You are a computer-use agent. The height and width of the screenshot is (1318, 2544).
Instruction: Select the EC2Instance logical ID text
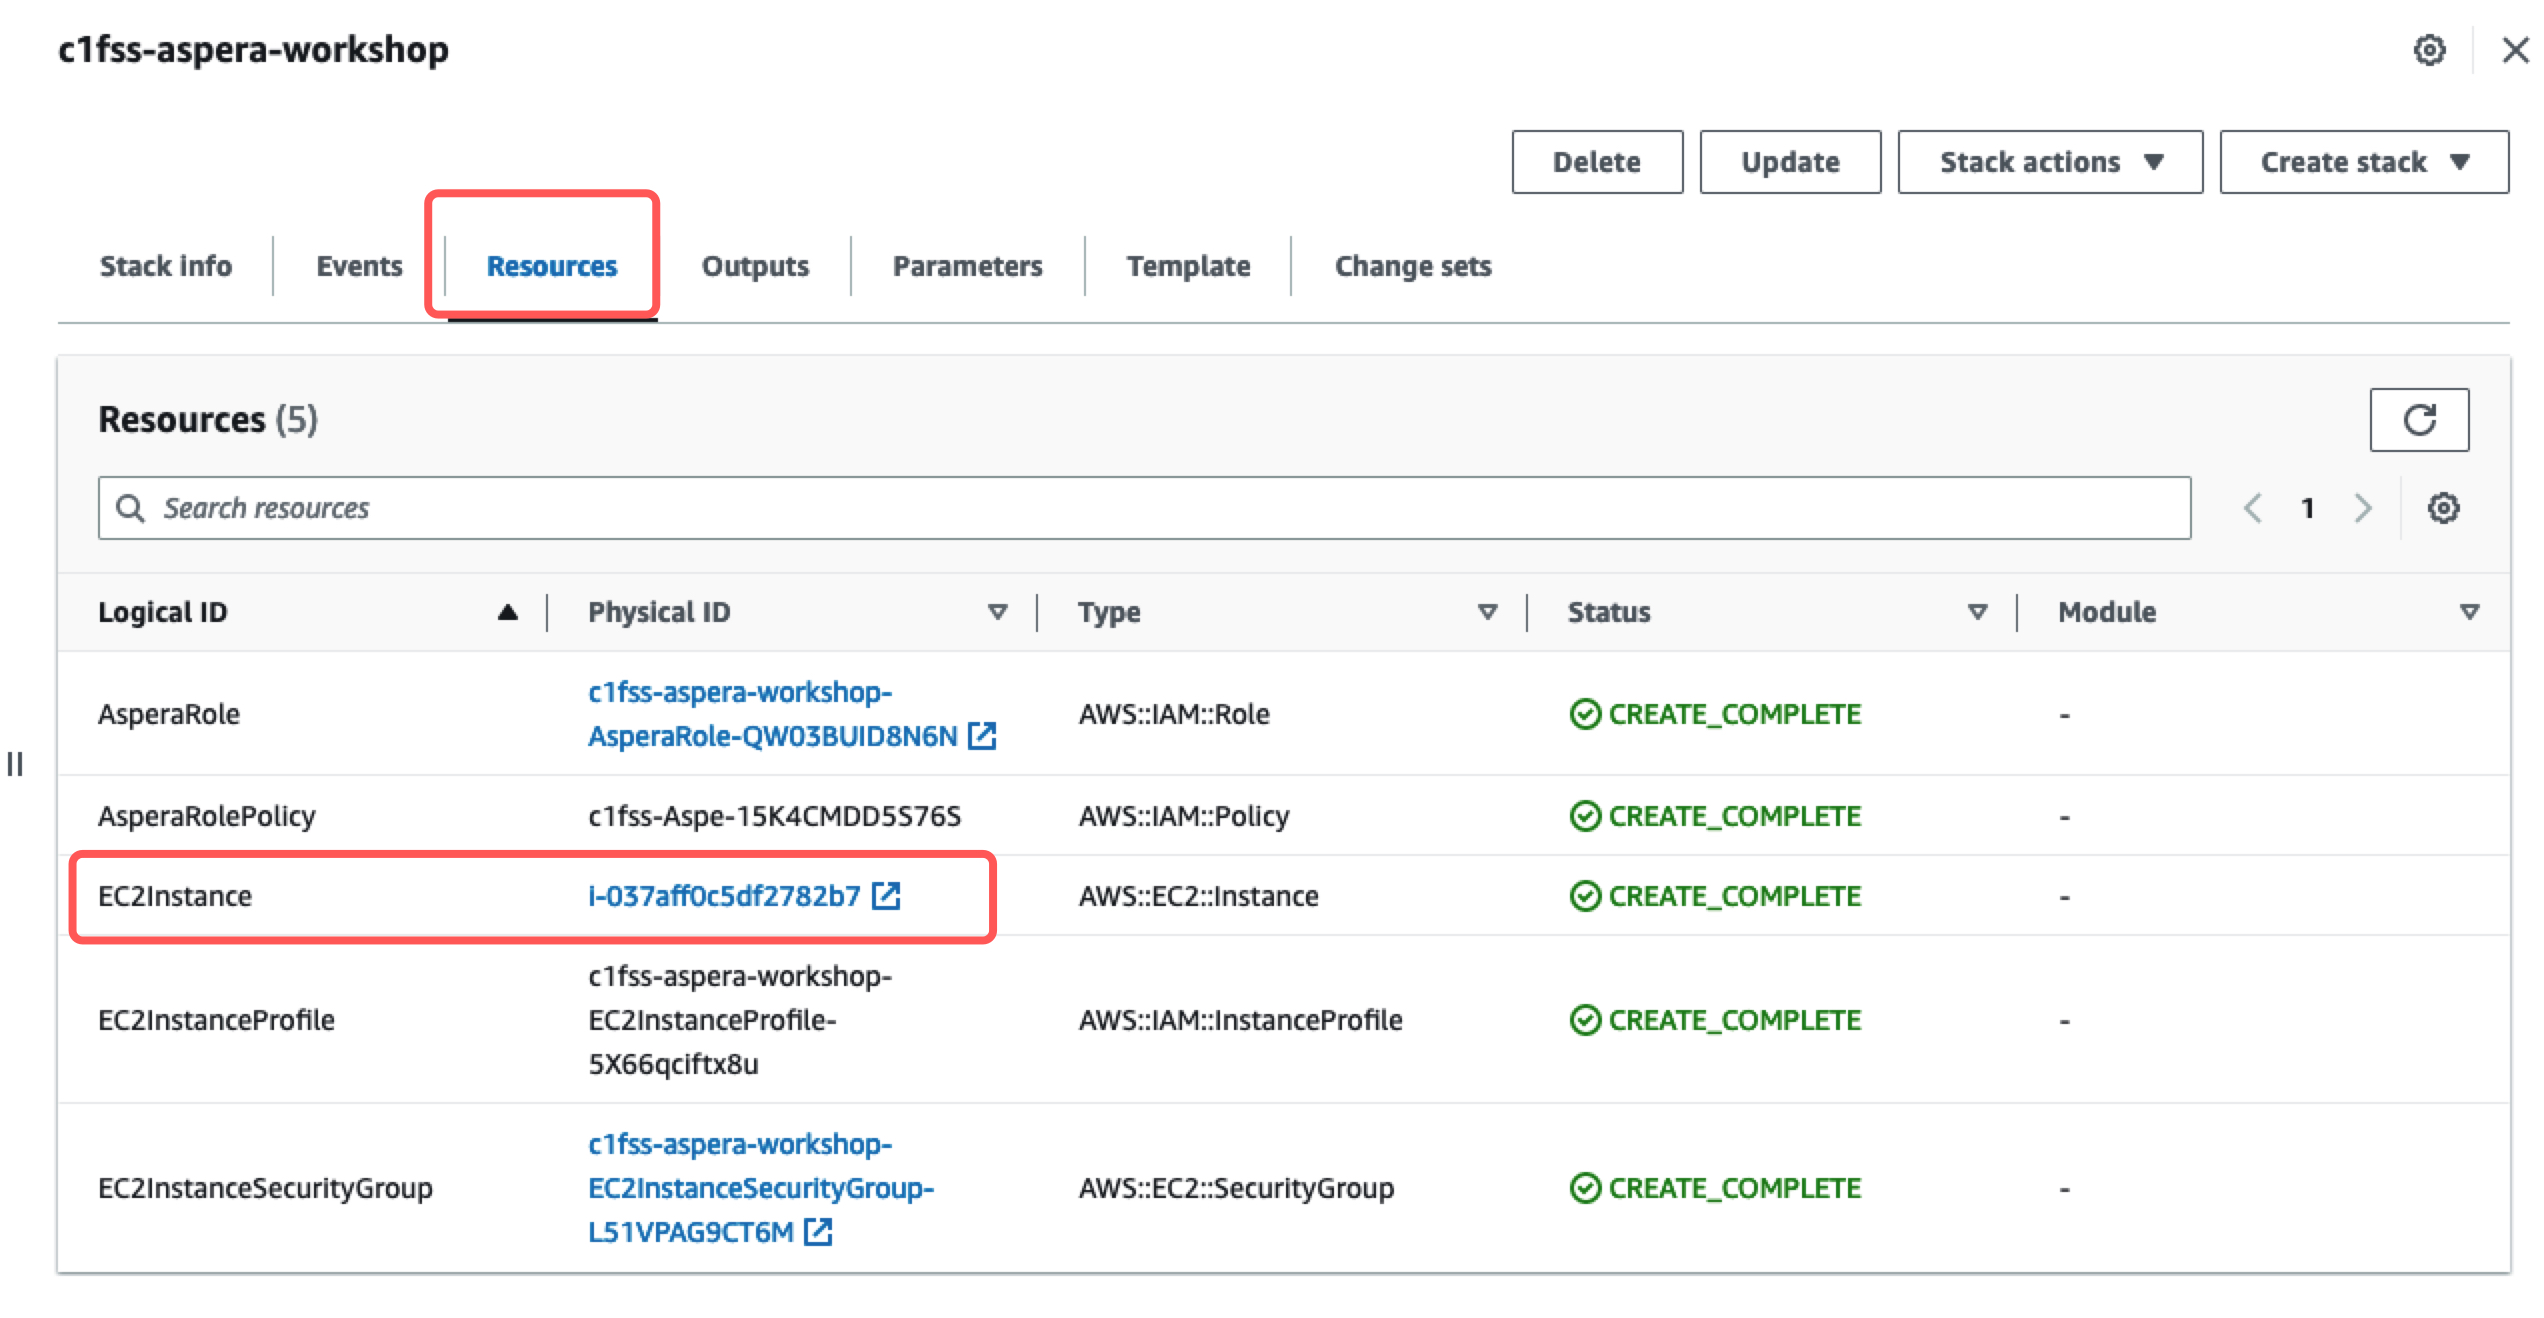pyautogui.click(x=175, y=896)
